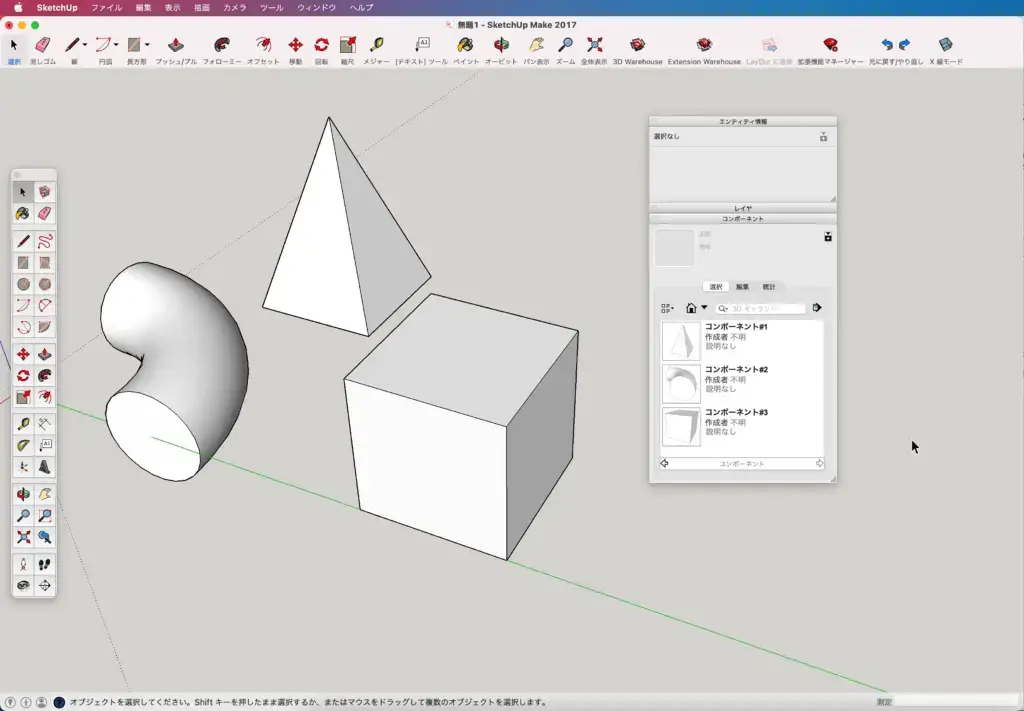Pick the Freehand tool in the floating palette
Image resolution: width=1024 pixels, height=711 pixels.
click(44, 242)
